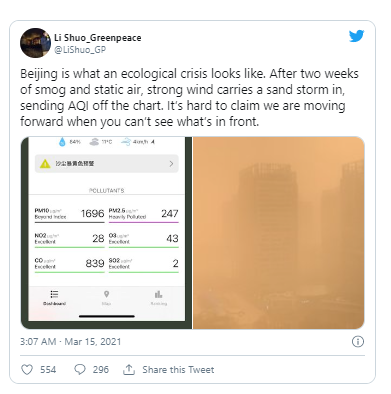Open the tweet info circle icon
Viewport: 391px width, 394px height.
[x=358, y=342]
